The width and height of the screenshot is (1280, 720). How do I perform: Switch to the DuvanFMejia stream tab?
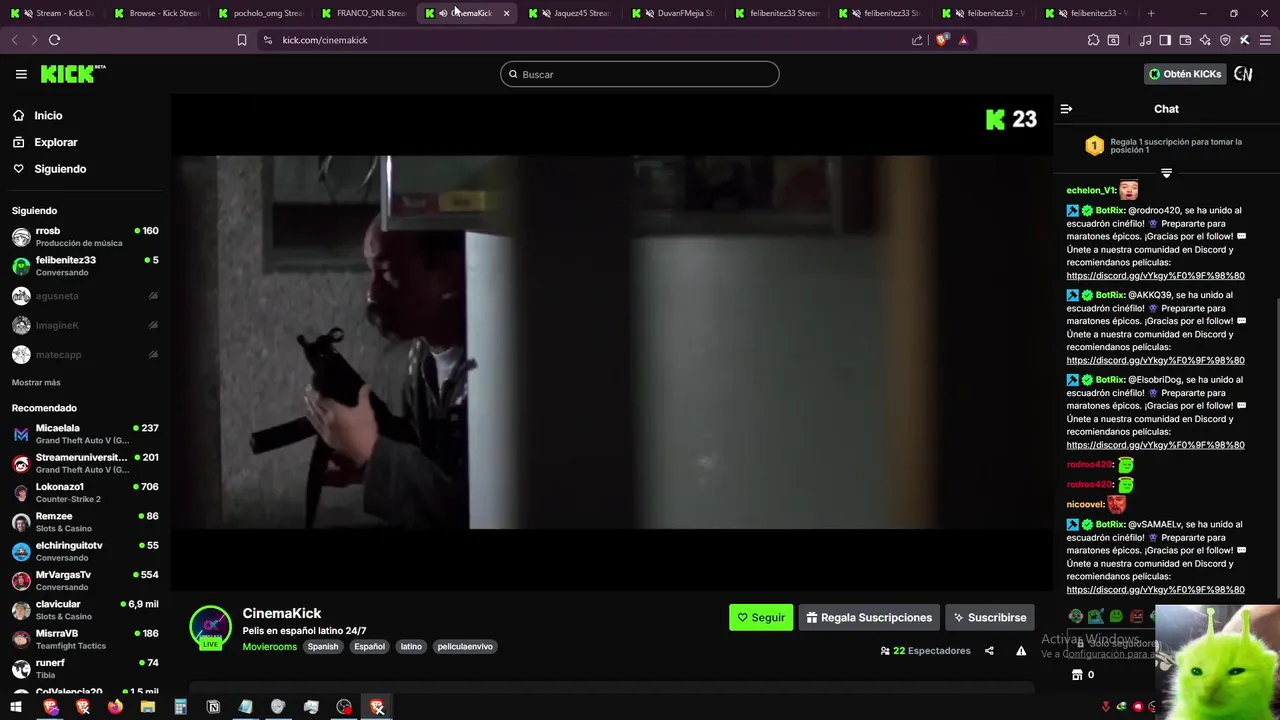pos(675,13)
